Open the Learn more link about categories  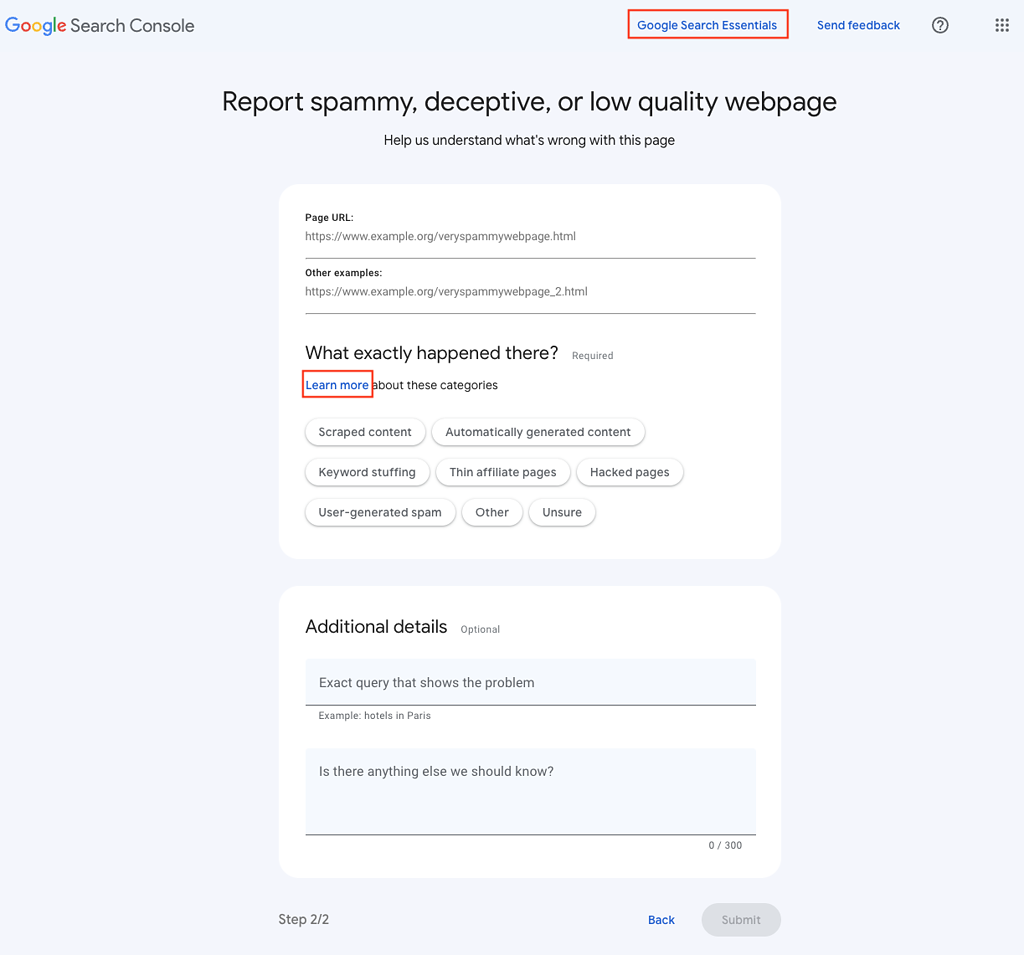point(336,384)
